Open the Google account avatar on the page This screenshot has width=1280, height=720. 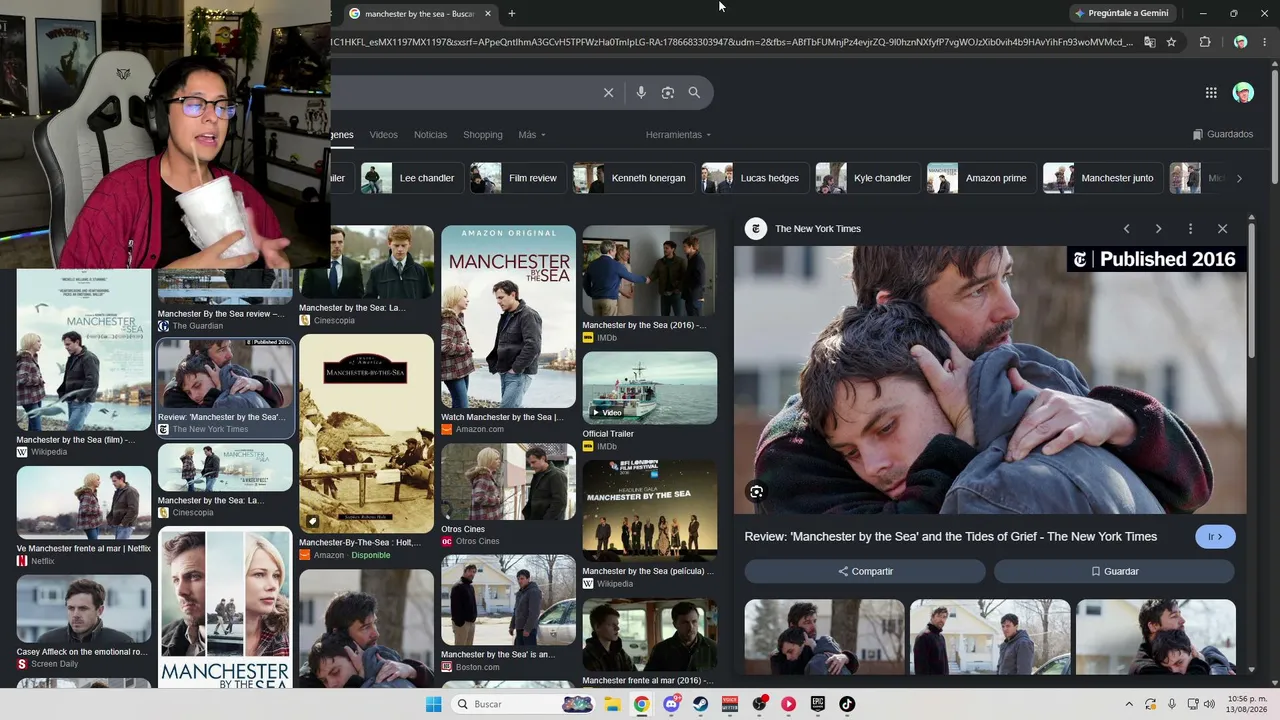click(1243, 93)
